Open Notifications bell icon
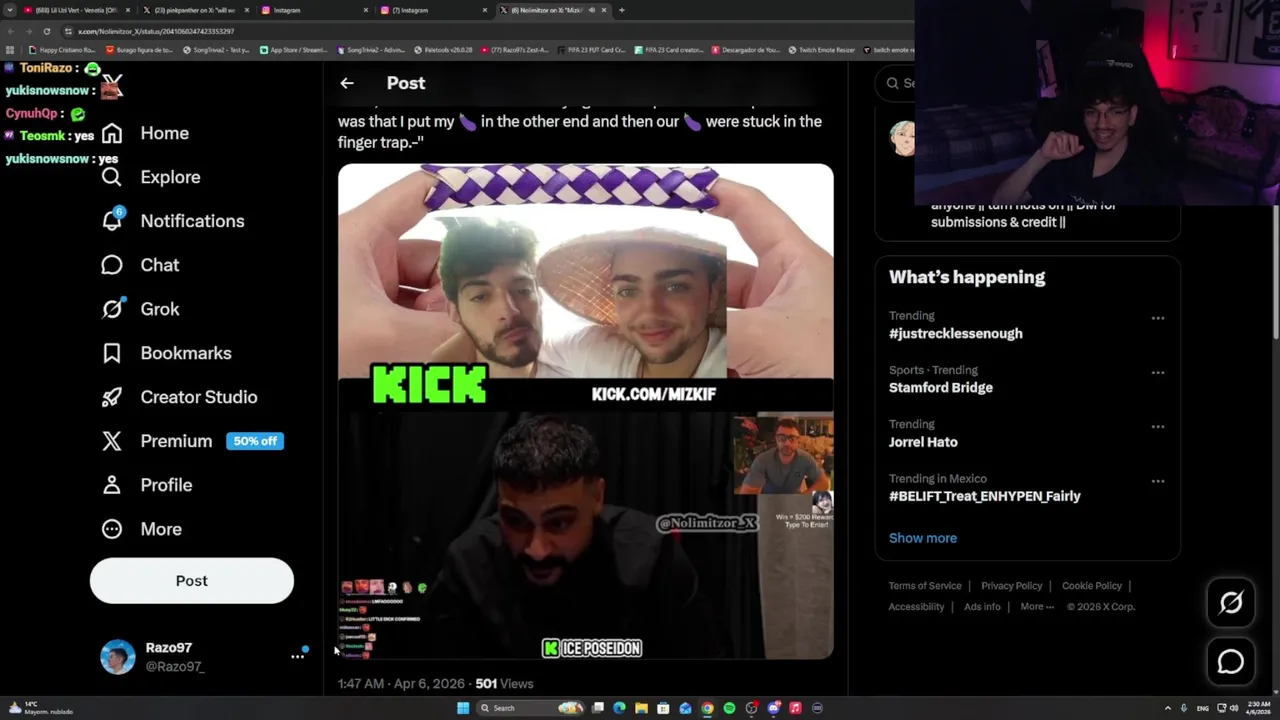1280x720 pixels. click(112, 220)
